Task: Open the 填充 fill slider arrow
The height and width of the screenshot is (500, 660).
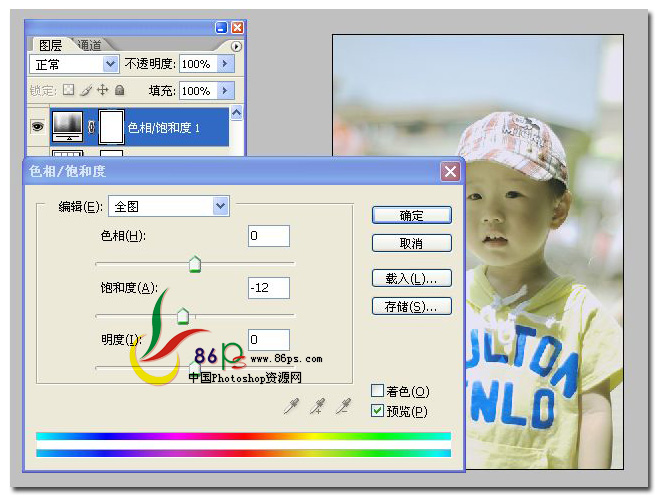Action: click(225, 90)
